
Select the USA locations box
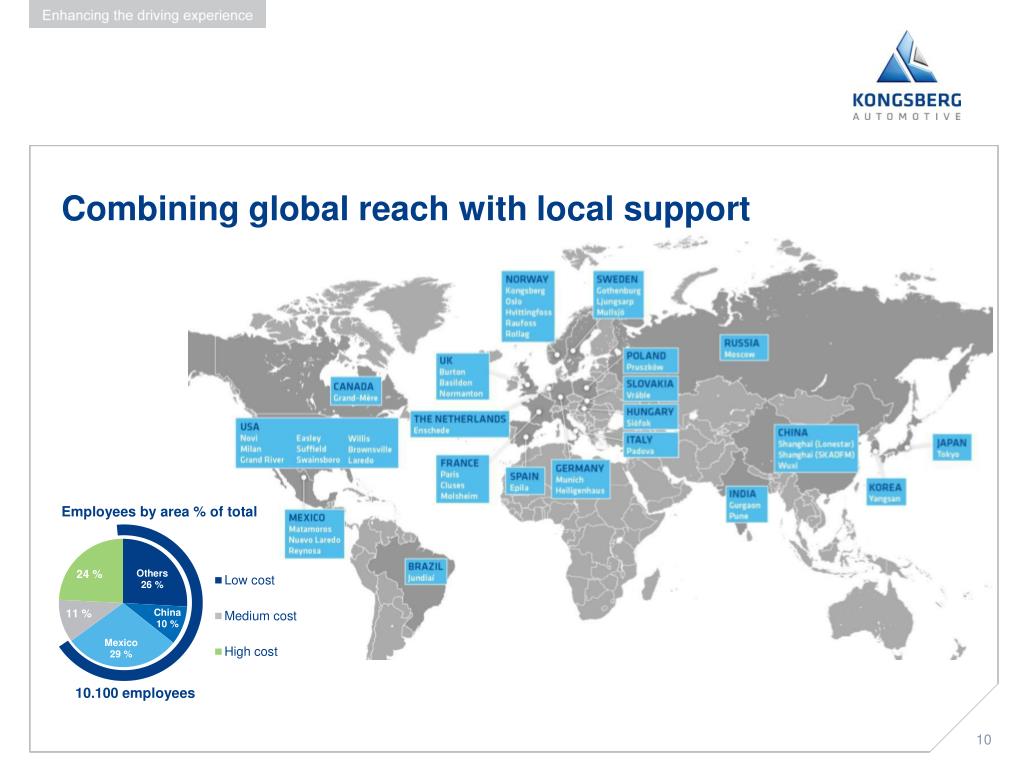click(317, 443)
